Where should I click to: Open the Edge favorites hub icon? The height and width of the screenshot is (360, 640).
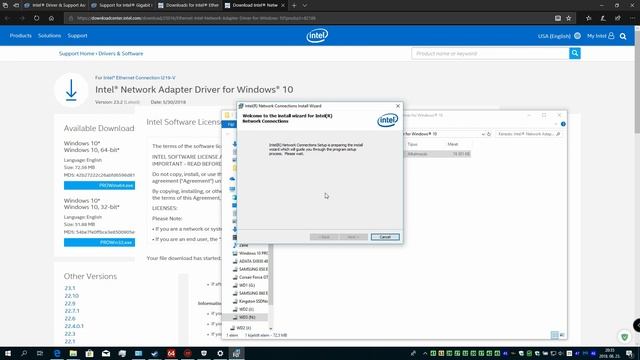(x=589, y=18)
